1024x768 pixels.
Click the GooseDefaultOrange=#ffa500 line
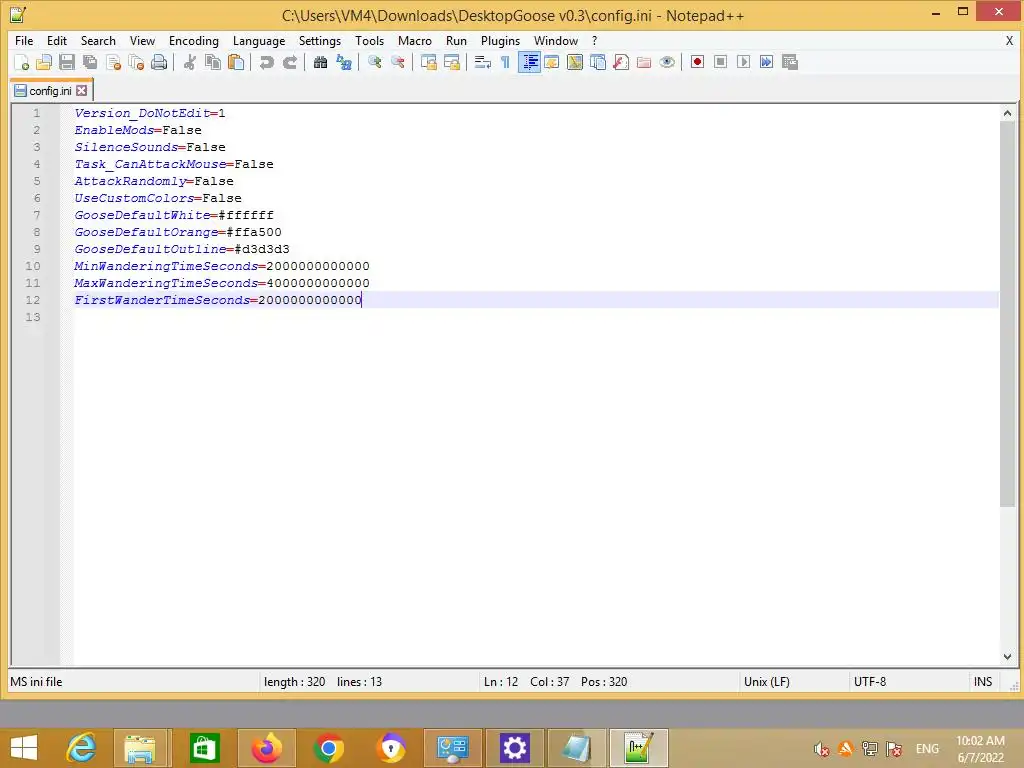point(178,232)
